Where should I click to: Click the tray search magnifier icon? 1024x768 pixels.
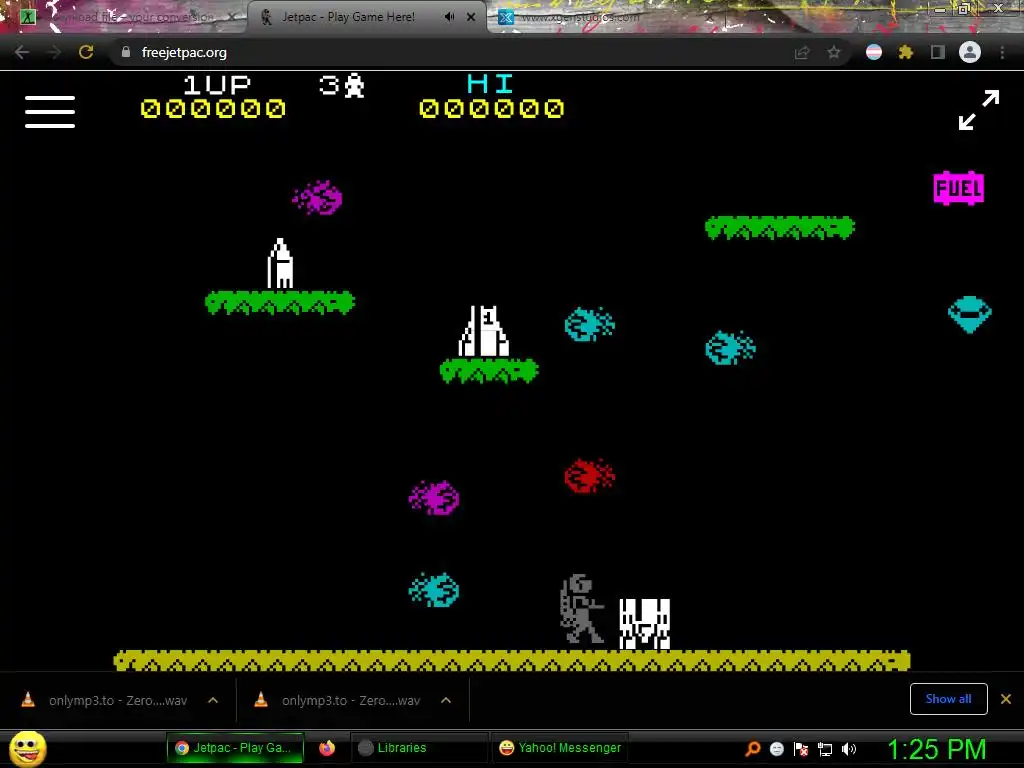click(752, 749)
